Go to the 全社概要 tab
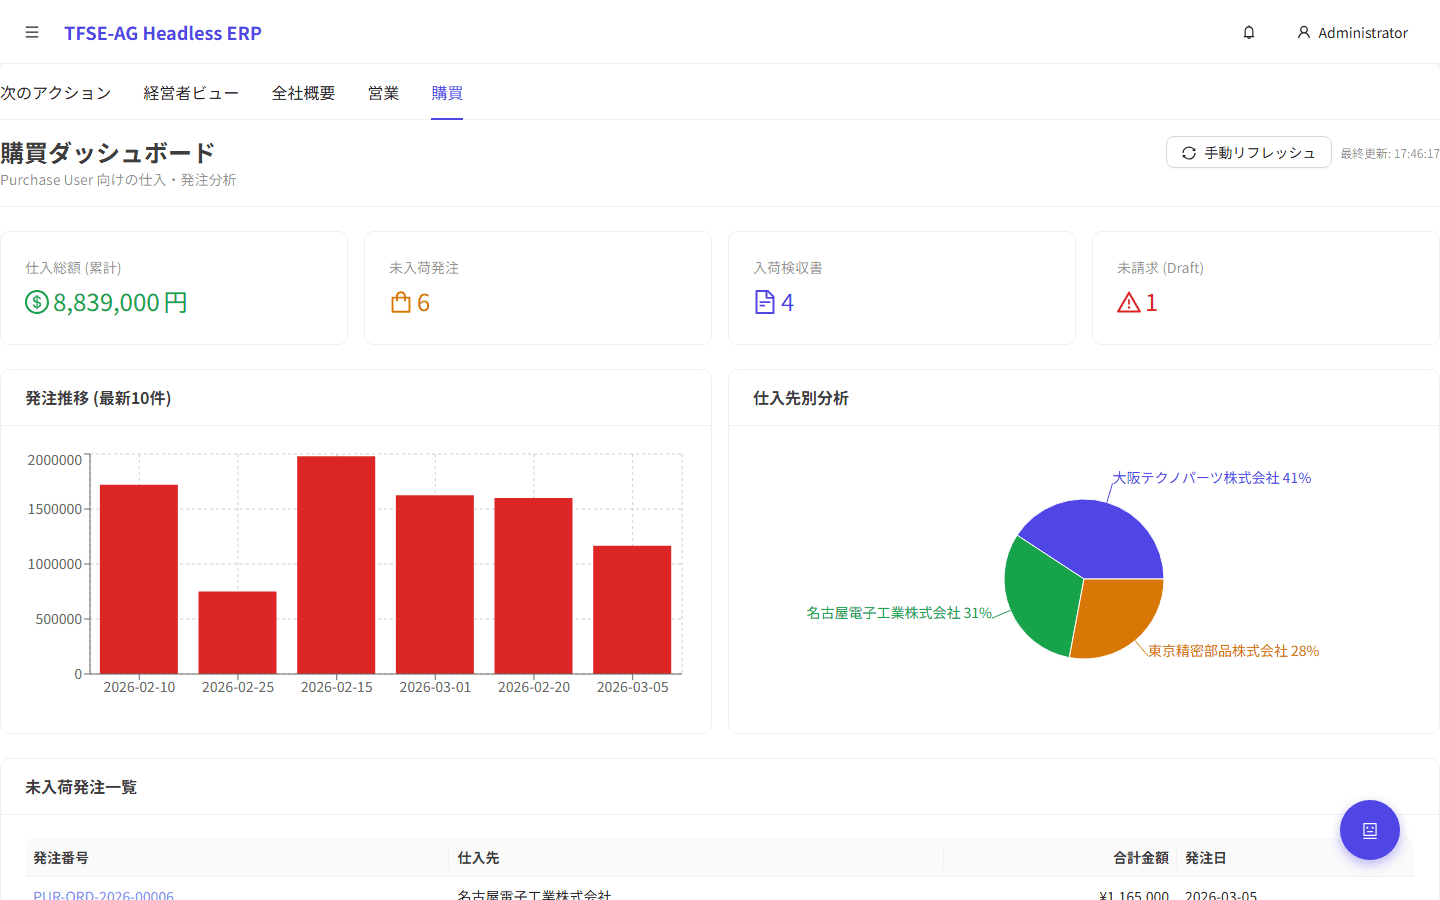The width and height of the screenshot is (1440, 900). (x=303, y=93)
